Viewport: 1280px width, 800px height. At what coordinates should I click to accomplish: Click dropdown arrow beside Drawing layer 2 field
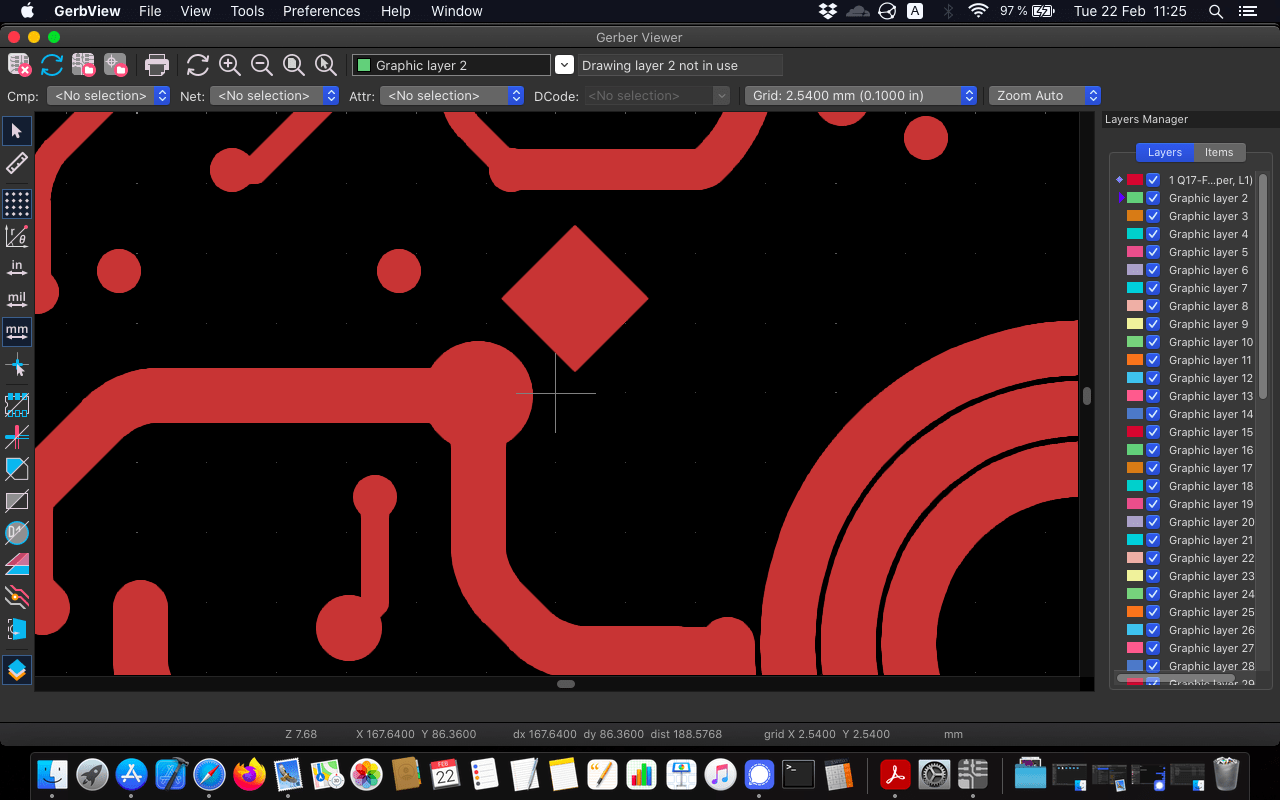pos(564,65)
